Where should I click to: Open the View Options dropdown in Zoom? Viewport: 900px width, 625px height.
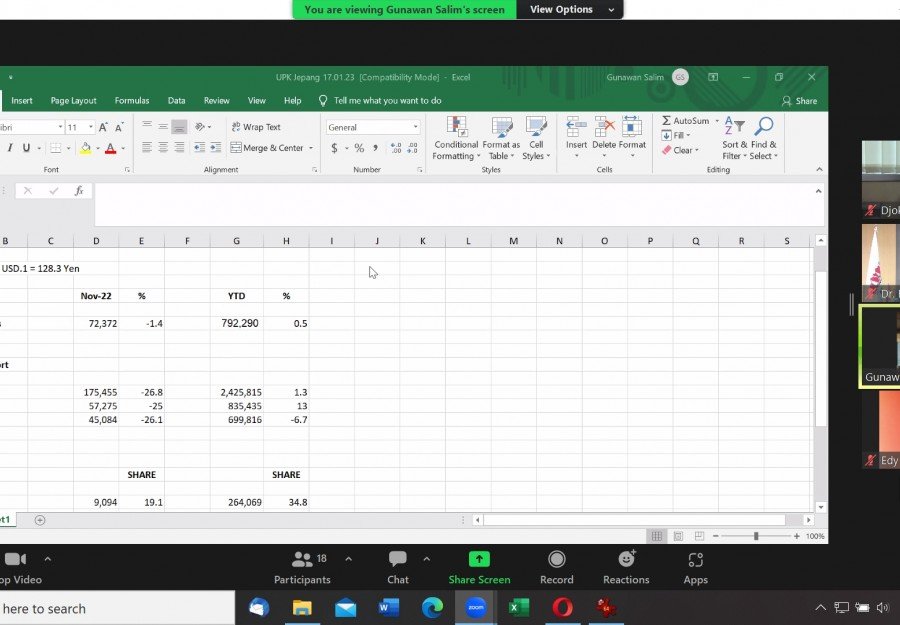pos(569,10)
